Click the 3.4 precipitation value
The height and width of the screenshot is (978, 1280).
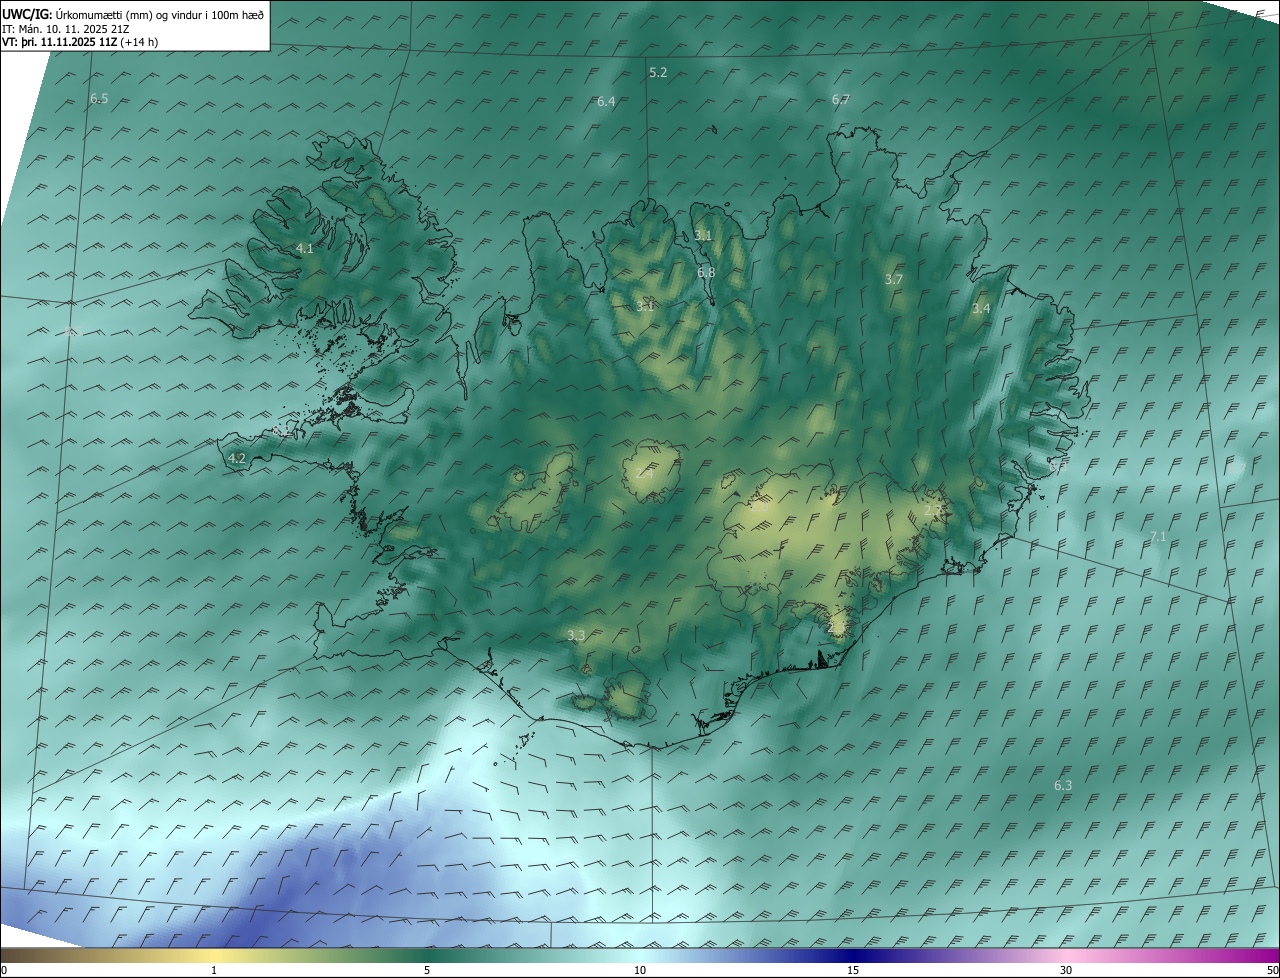click(981, 308)
